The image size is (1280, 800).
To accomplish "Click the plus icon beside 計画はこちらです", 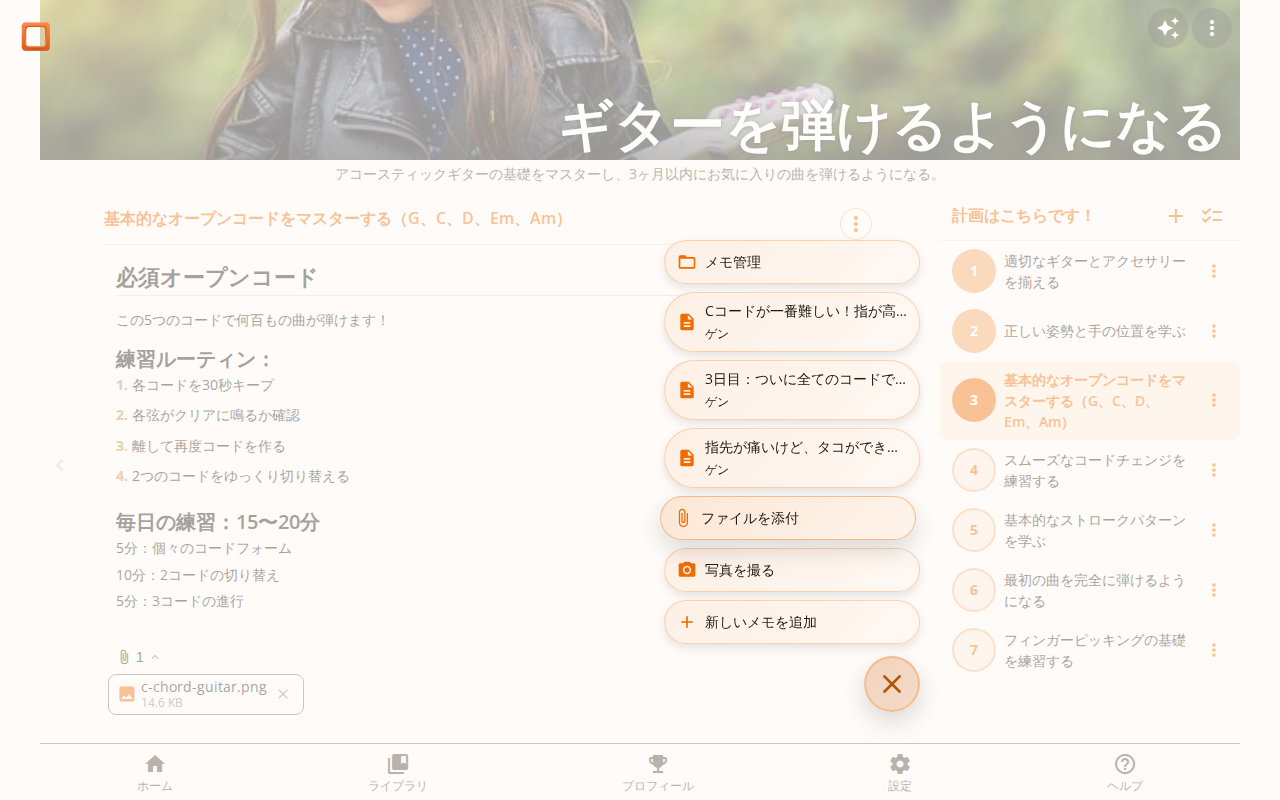I will pyautogui.click(x=1176, y=216).
